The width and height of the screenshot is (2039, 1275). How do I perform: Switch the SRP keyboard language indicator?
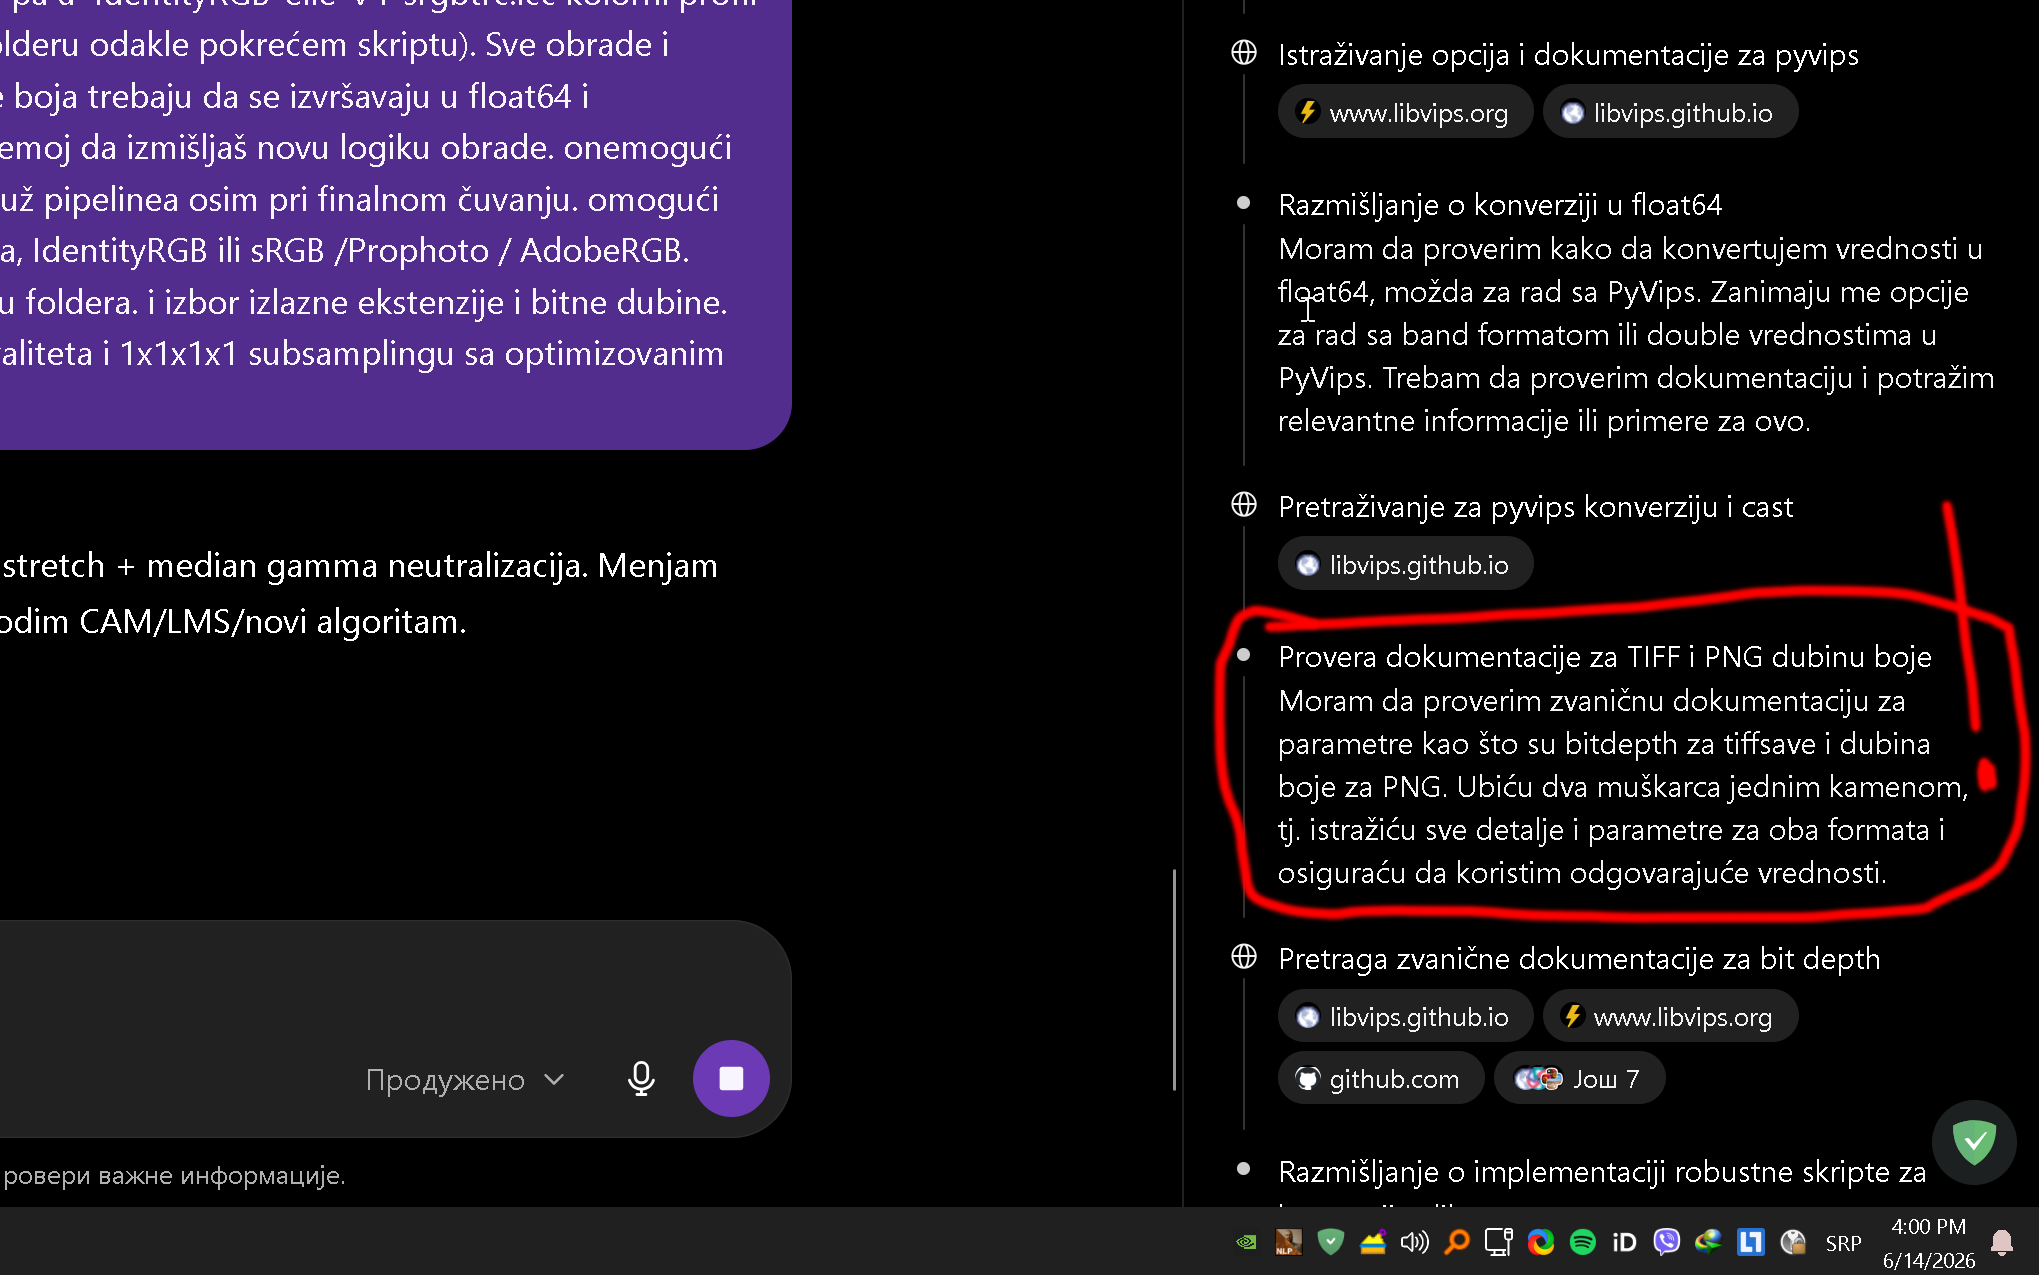[x=1843, y=1243]
